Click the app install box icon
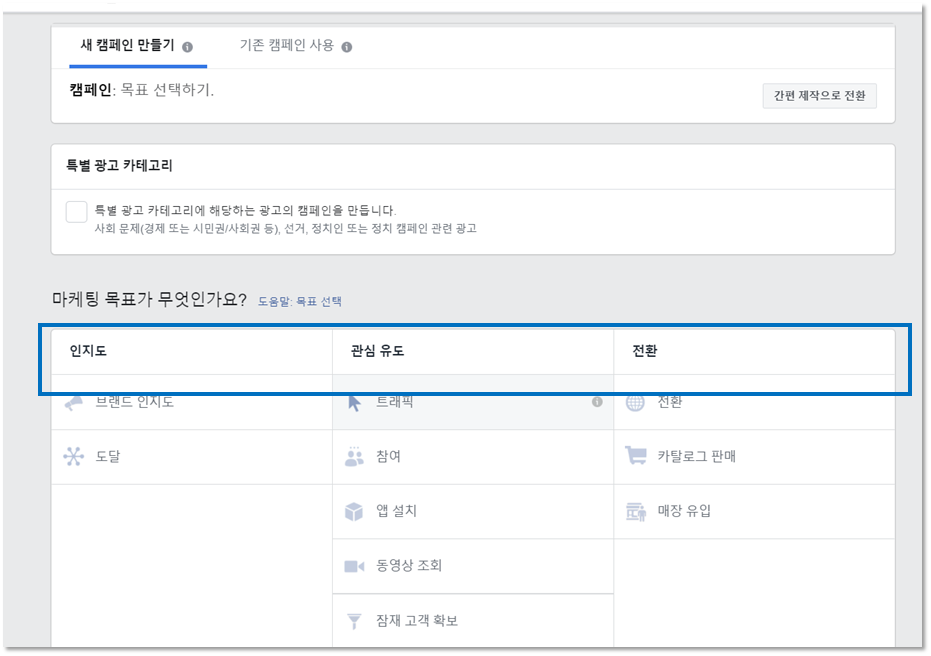The image size is (931, 656). tap(354, 511)
